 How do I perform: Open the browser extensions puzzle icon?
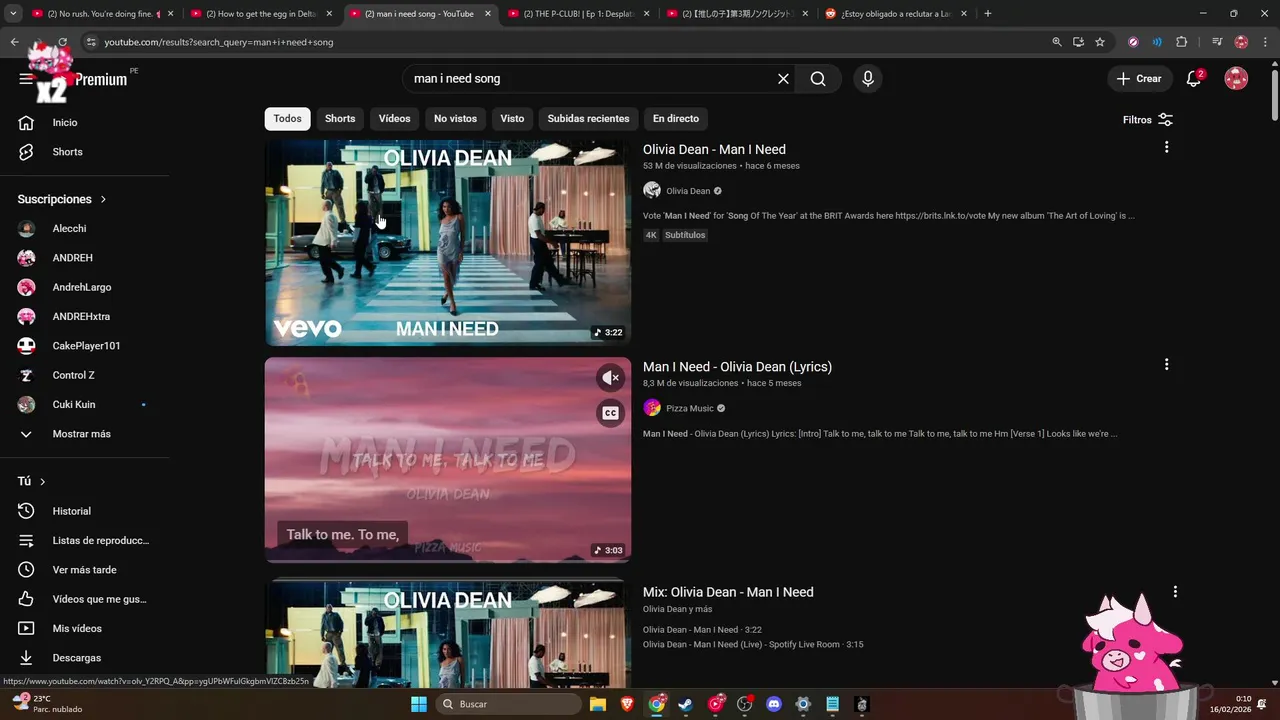click(1181, 42)
